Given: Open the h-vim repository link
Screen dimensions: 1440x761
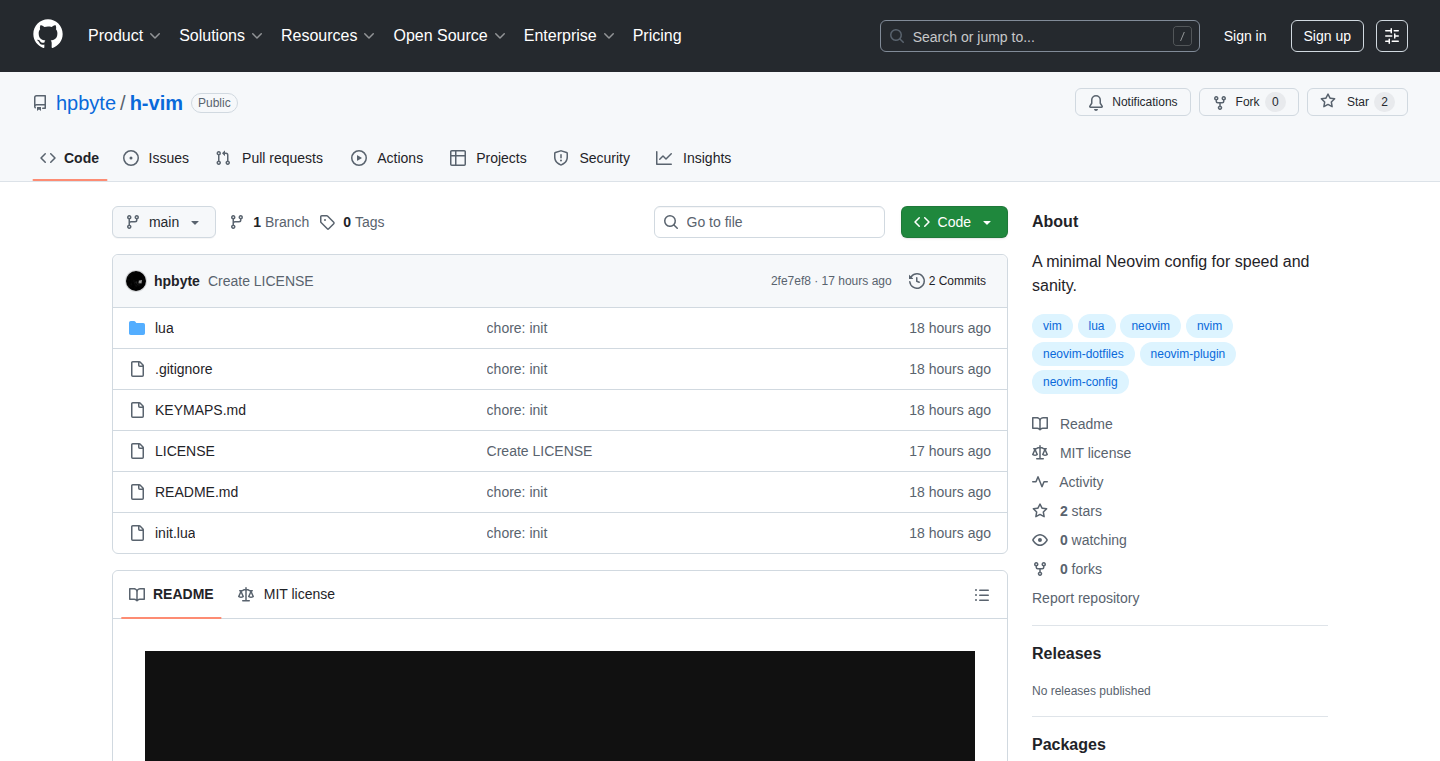Looking at the screenshot, I should pyautogui.click(x=156, y=103).
